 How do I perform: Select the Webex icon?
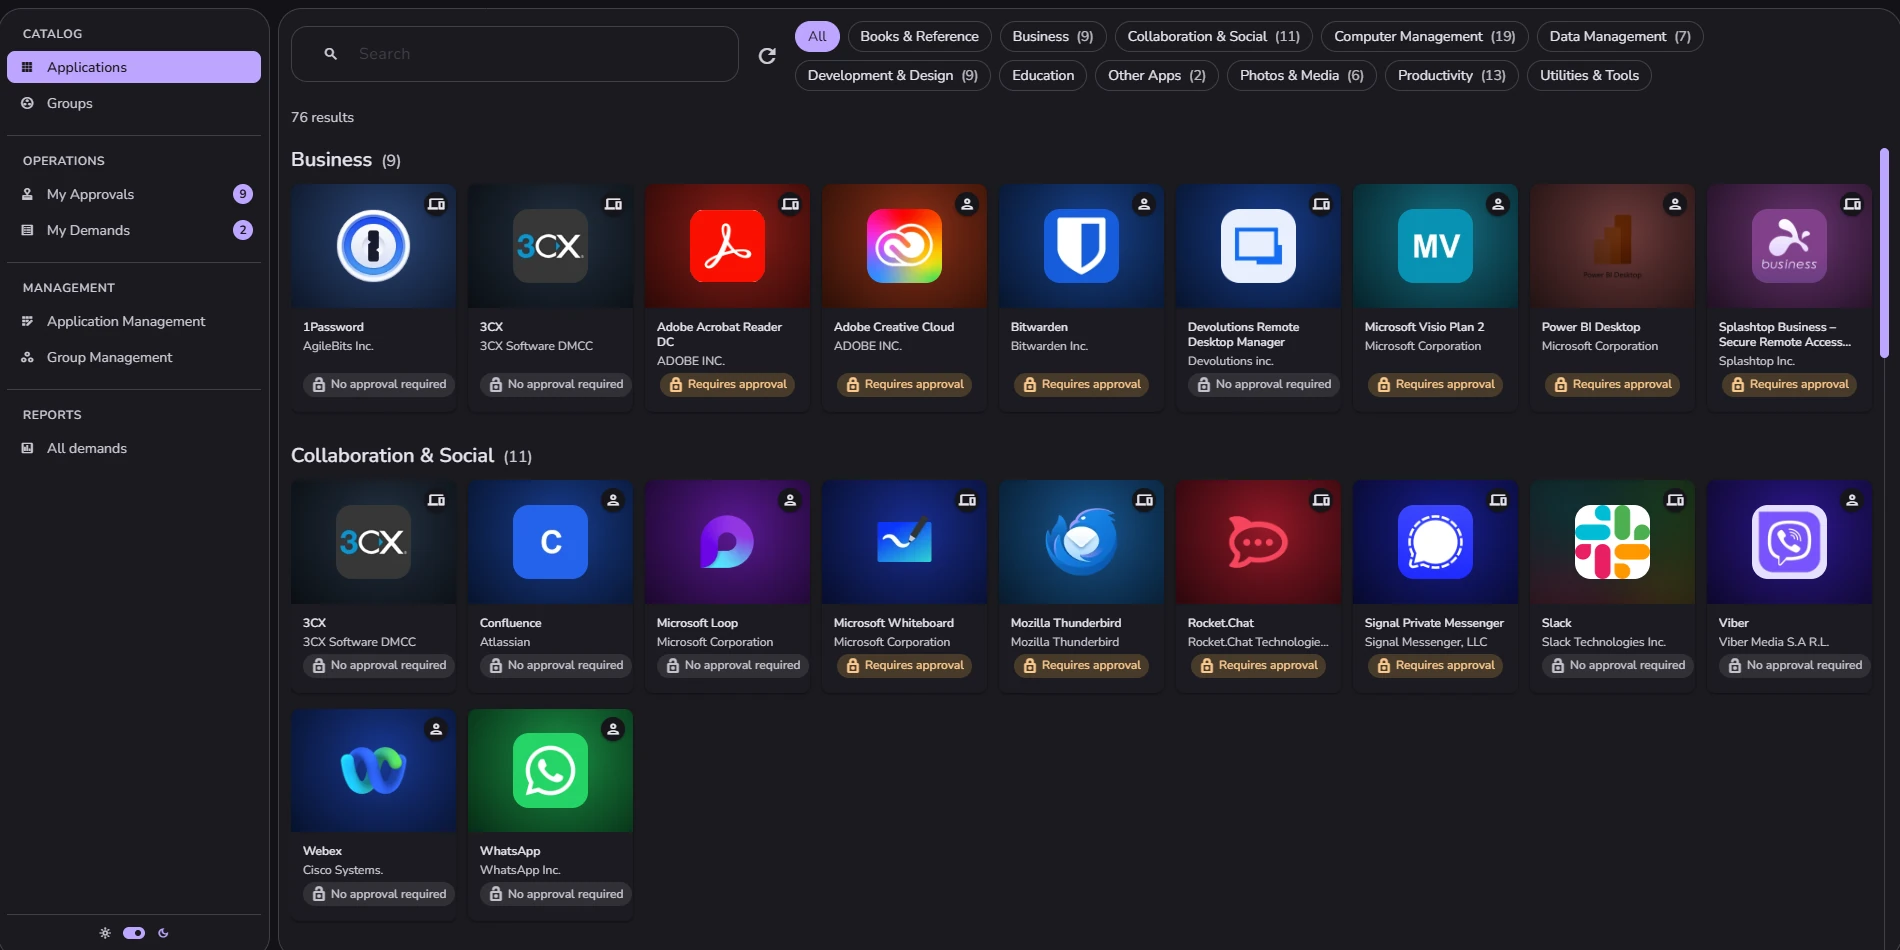pos(373,771)
